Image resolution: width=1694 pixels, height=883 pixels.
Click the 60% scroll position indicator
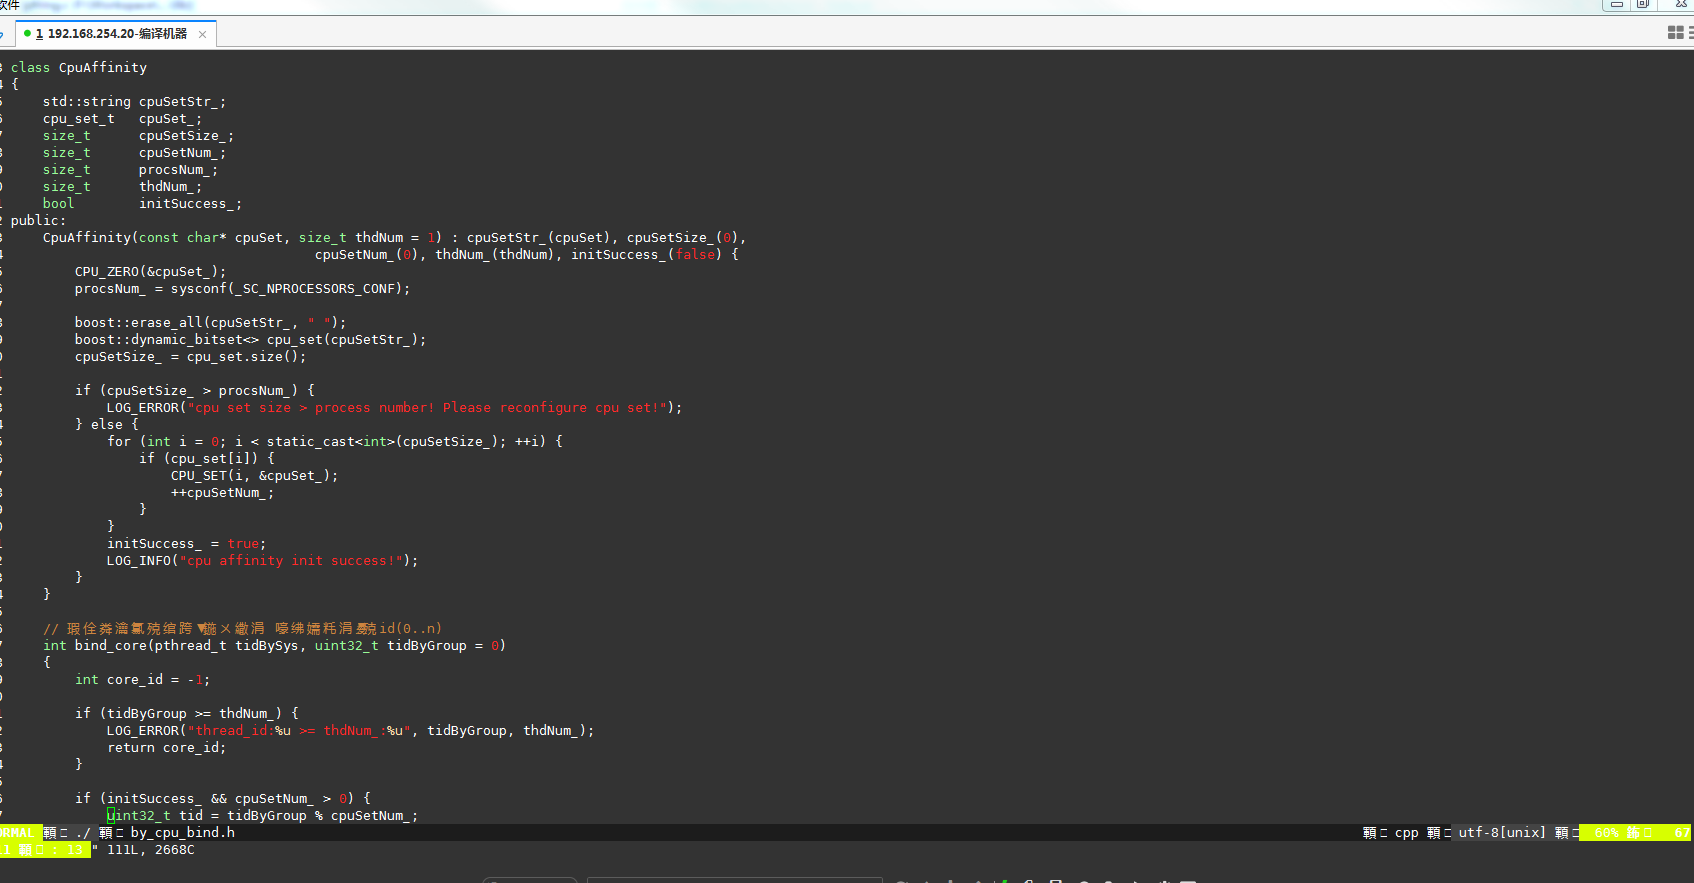click(x=1606, y=832)
